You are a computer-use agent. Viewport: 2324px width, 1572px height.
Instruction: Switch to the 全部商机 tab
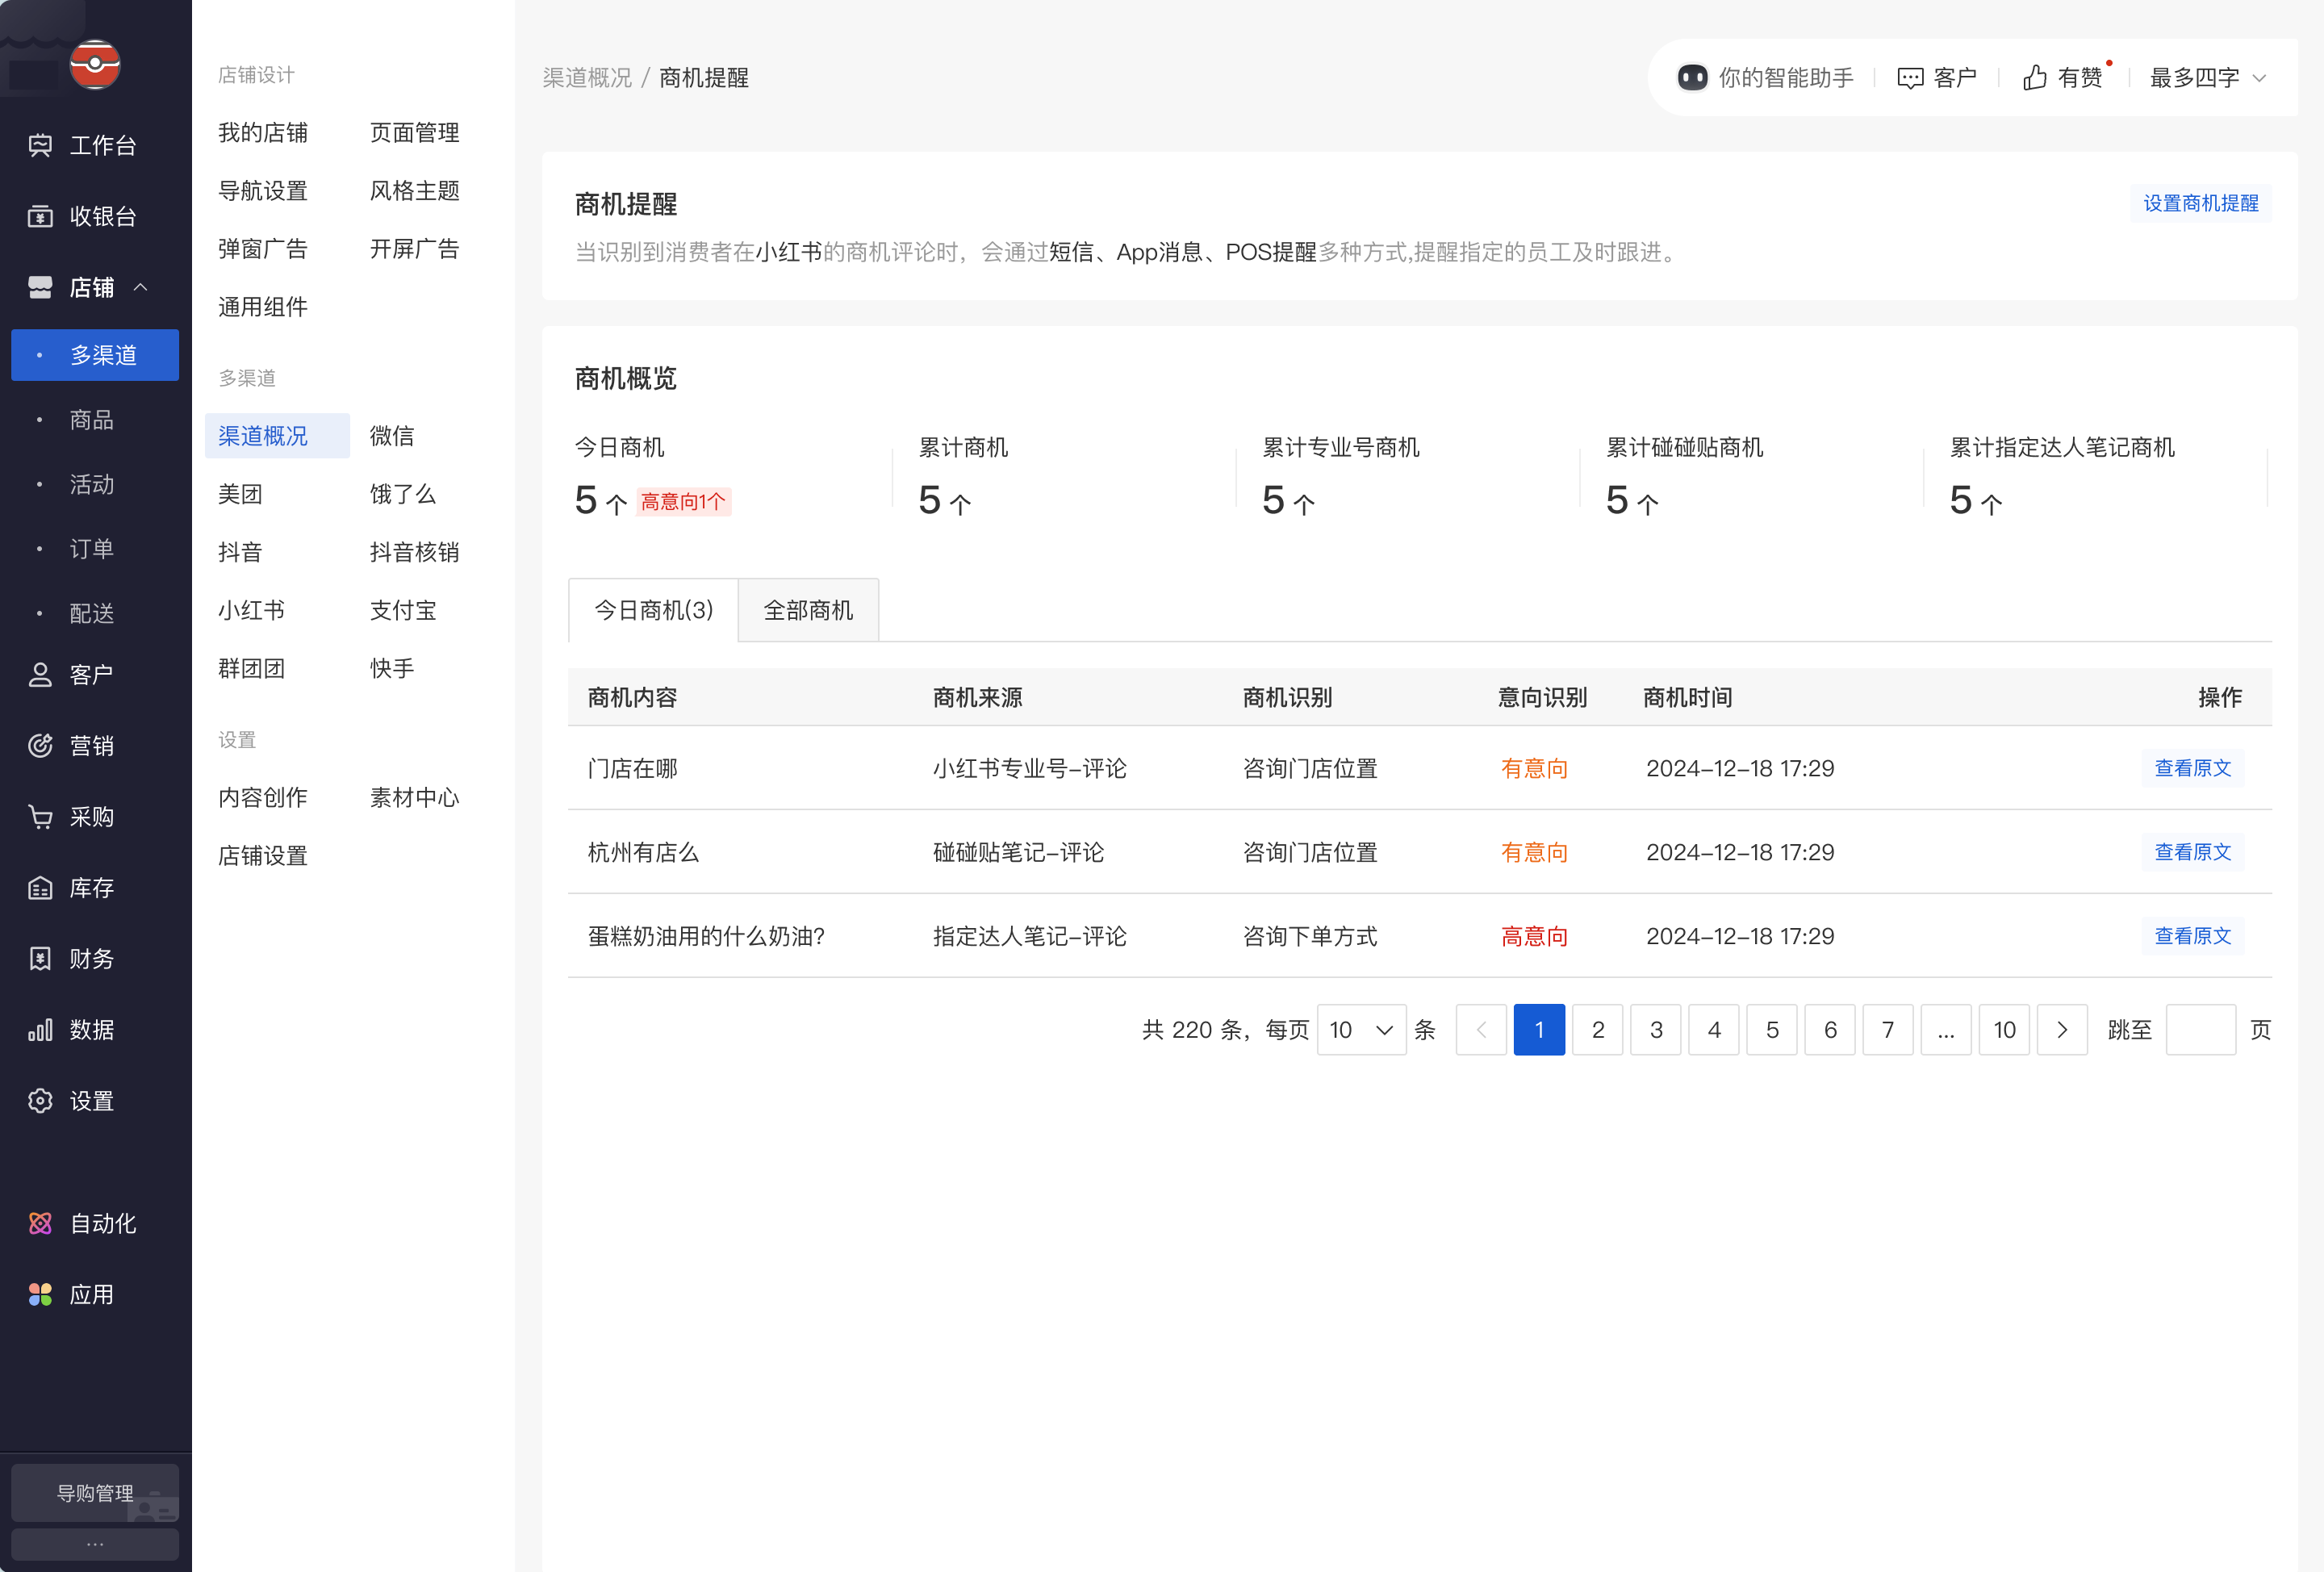tap(808, 611)
